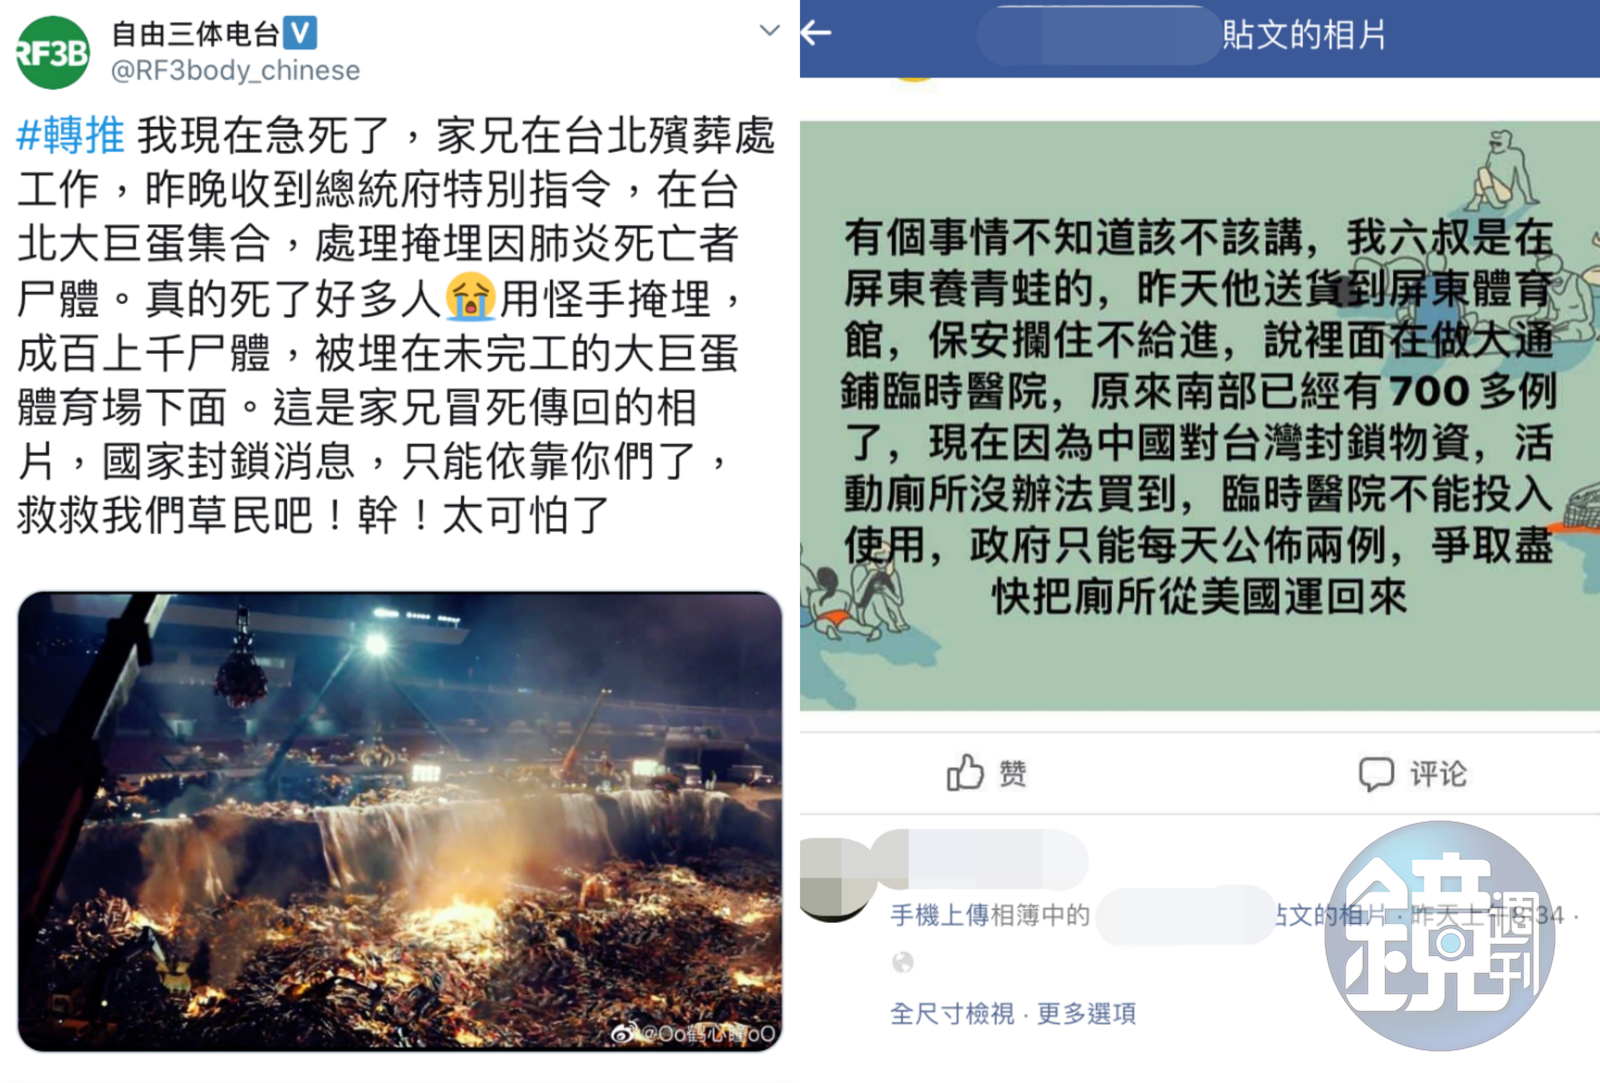Viewport: 1600px width, 1083px height.
Task: Click the comment speech bubble icon
Action: [x=1376, y=773]
